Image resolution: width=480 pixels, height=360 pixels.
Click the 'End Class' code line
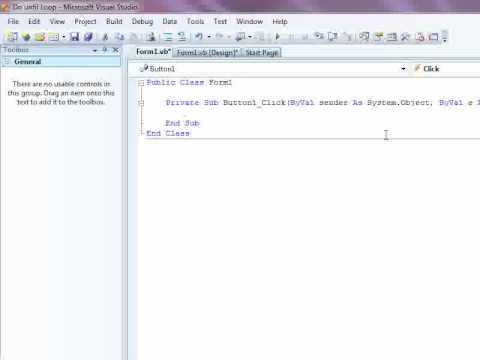coord(168,133)
